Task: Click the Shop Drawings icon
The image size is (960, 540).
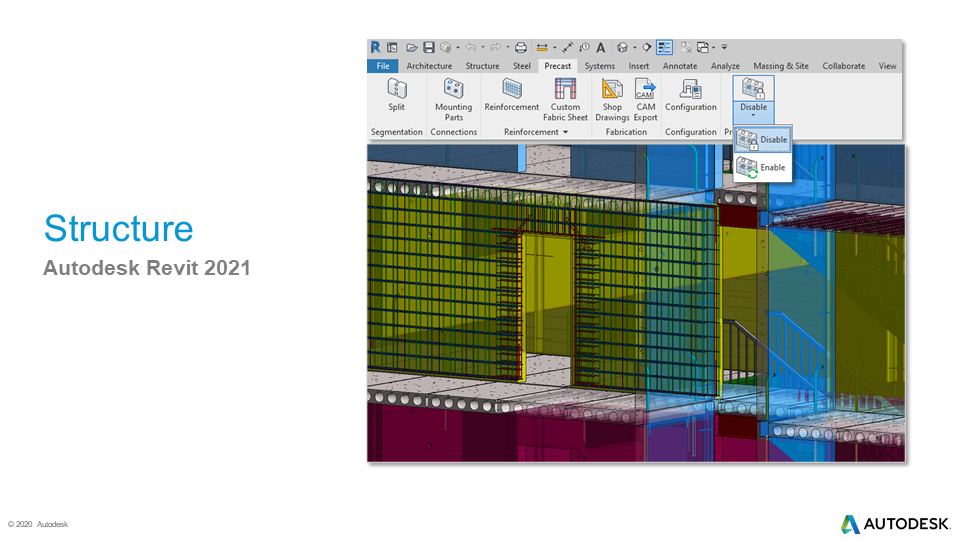Action: pos(612,98)
